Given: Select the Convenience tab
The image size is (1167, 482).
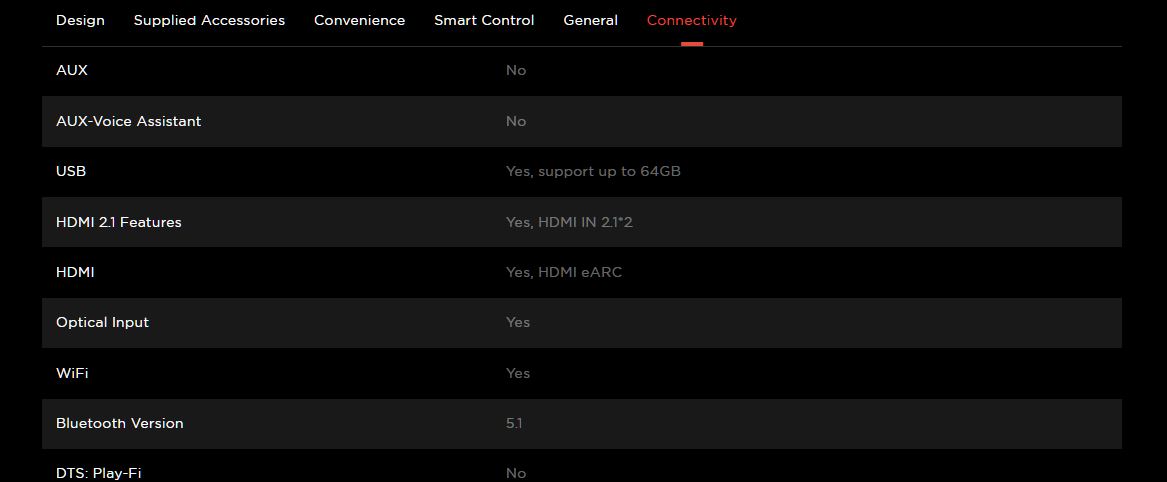Looking at the screenshot, I should pos(359,20).
